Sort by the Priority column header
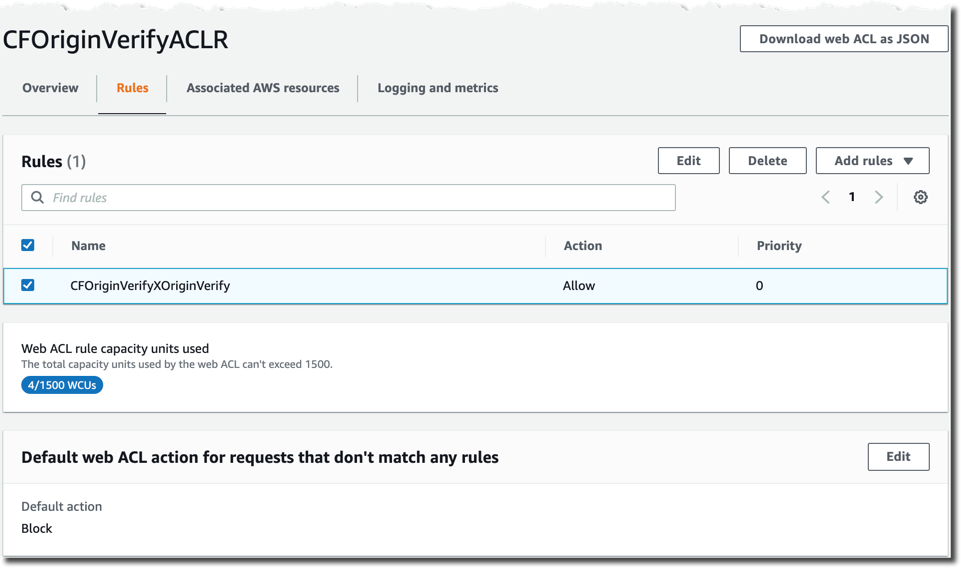Viewport: 961px width, 568px height. (x=779, y=246)
